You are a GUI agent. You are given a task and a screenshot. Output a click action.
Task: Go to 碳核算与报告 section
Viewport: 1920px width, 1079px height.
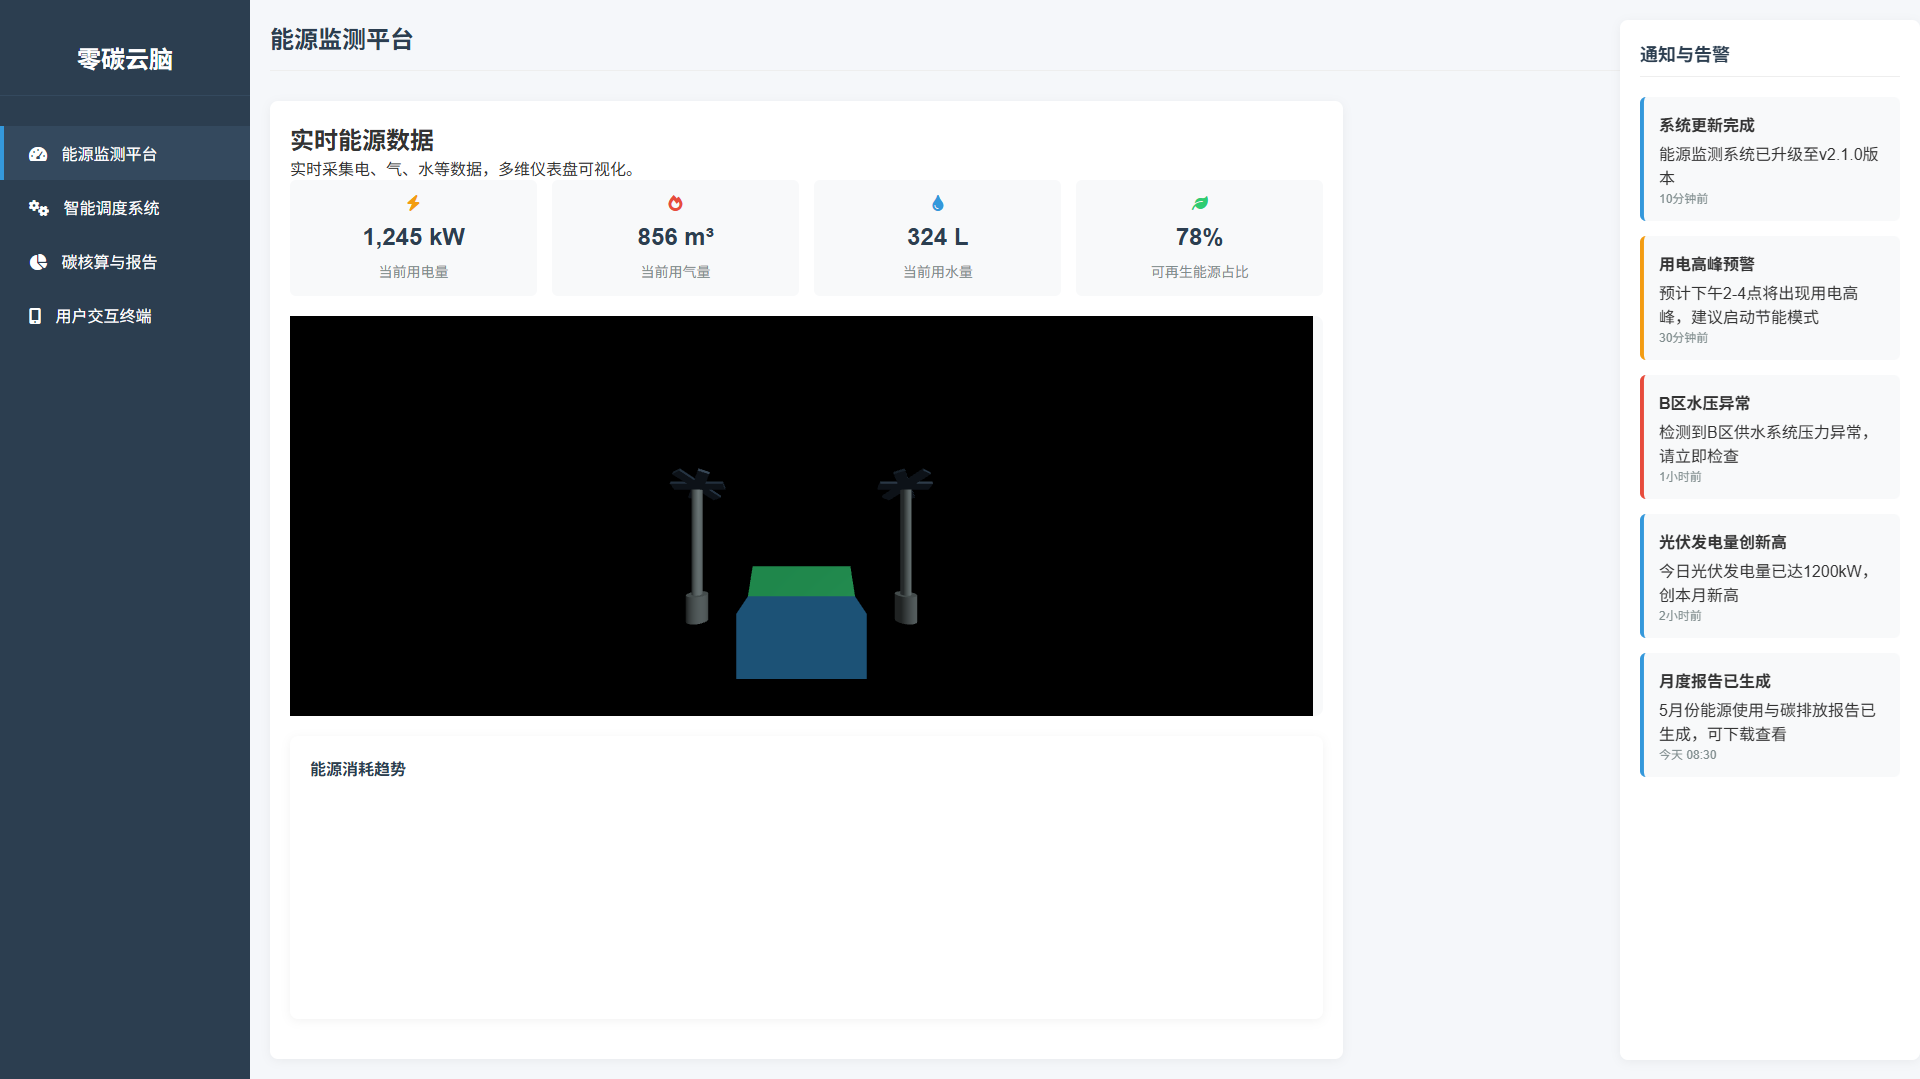[109, 262]
